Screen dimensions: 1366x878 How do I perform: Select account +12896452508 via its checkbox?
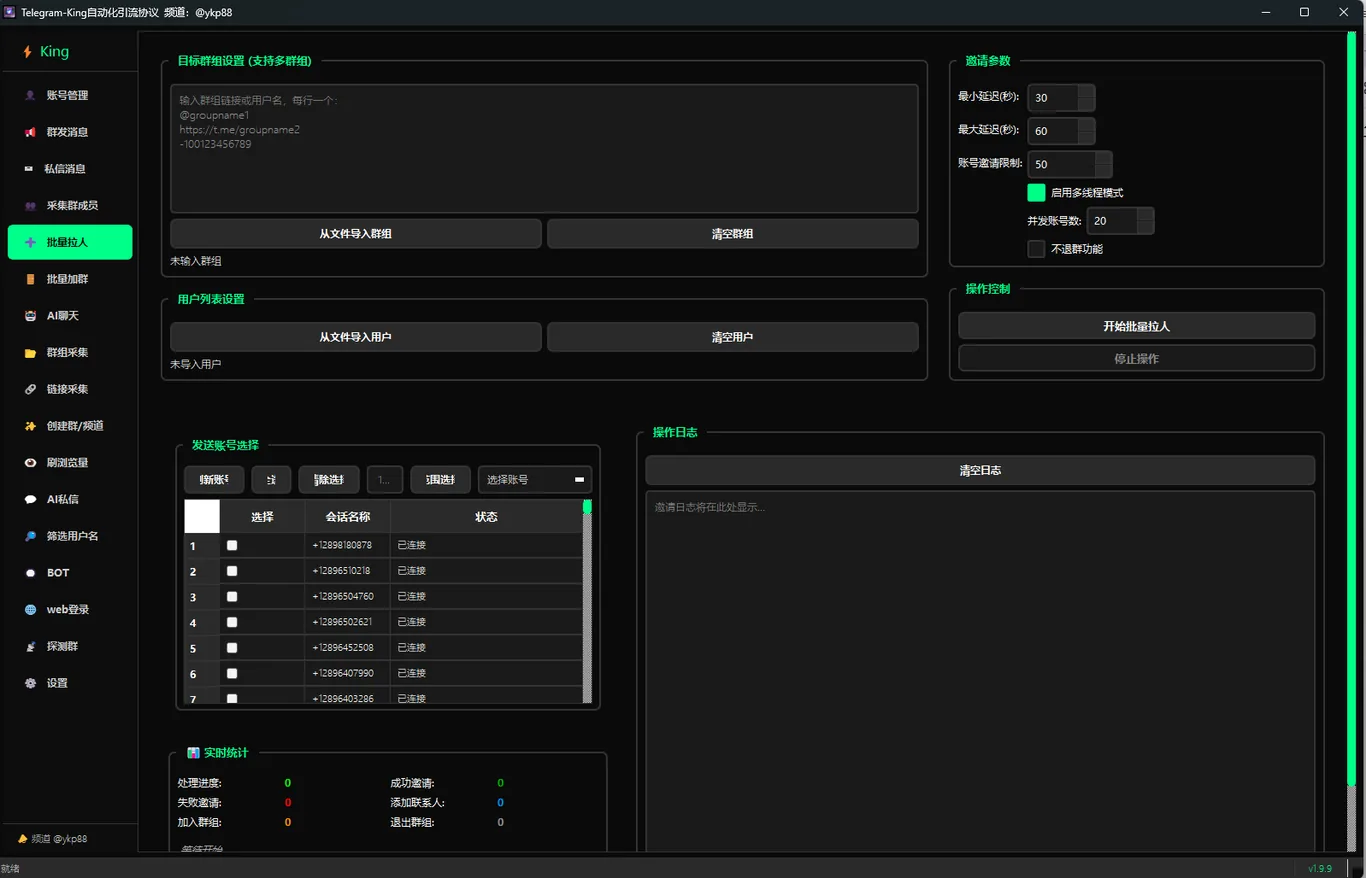[232, 648]
